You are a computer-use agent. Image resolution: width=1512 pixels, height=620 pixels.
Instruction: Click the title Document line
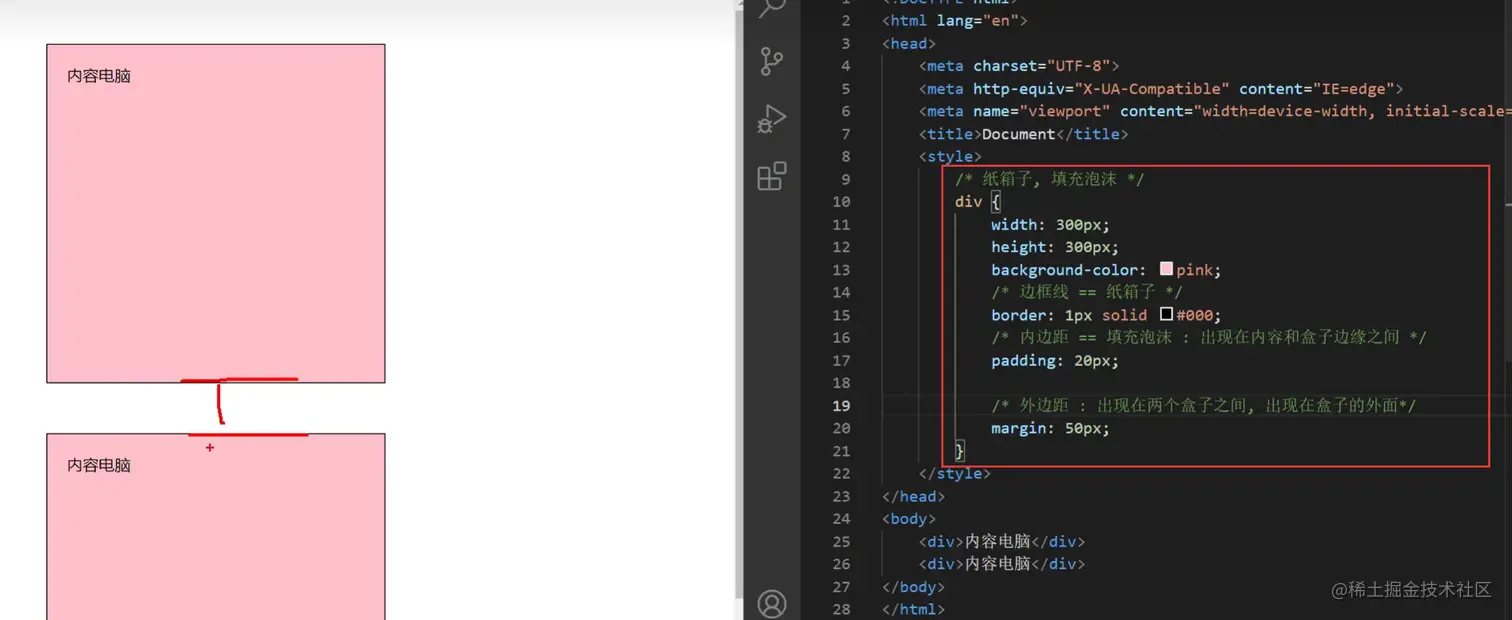pyautogui.click(x=1023, y=134)
